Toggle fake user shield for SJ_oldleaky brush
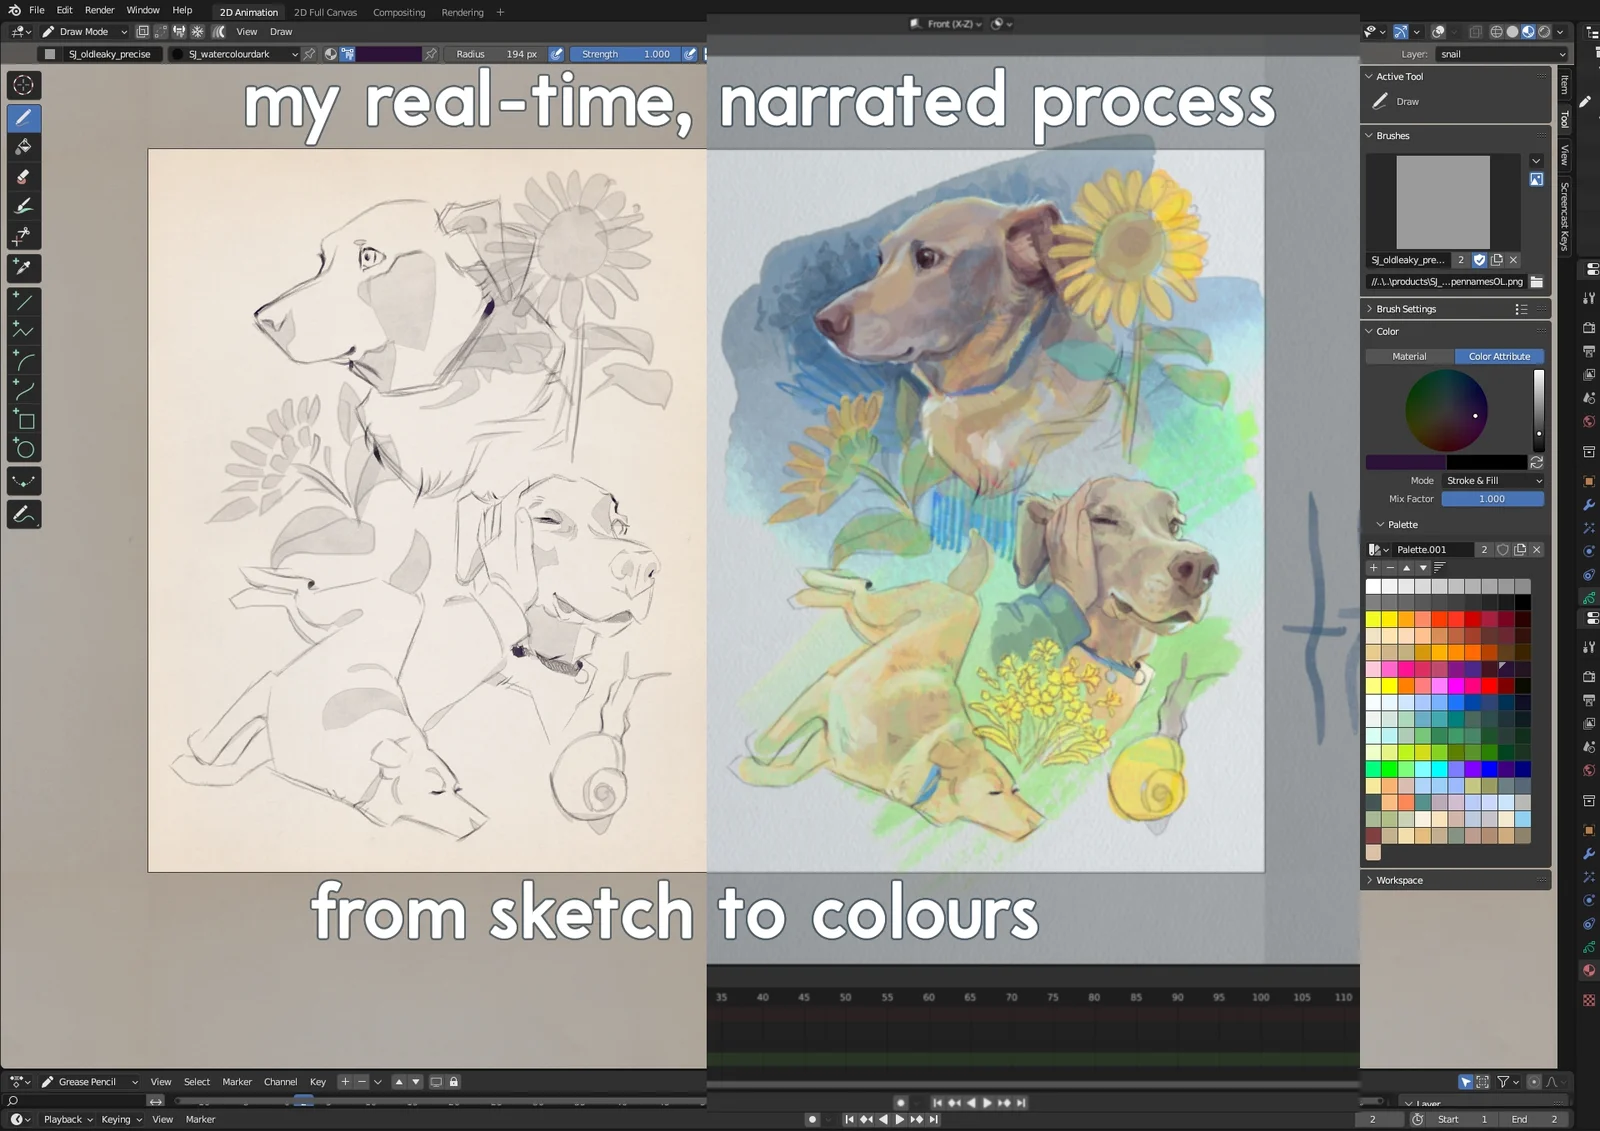This screenshot has width=1600, height=1131. (x=1479, y=260)
